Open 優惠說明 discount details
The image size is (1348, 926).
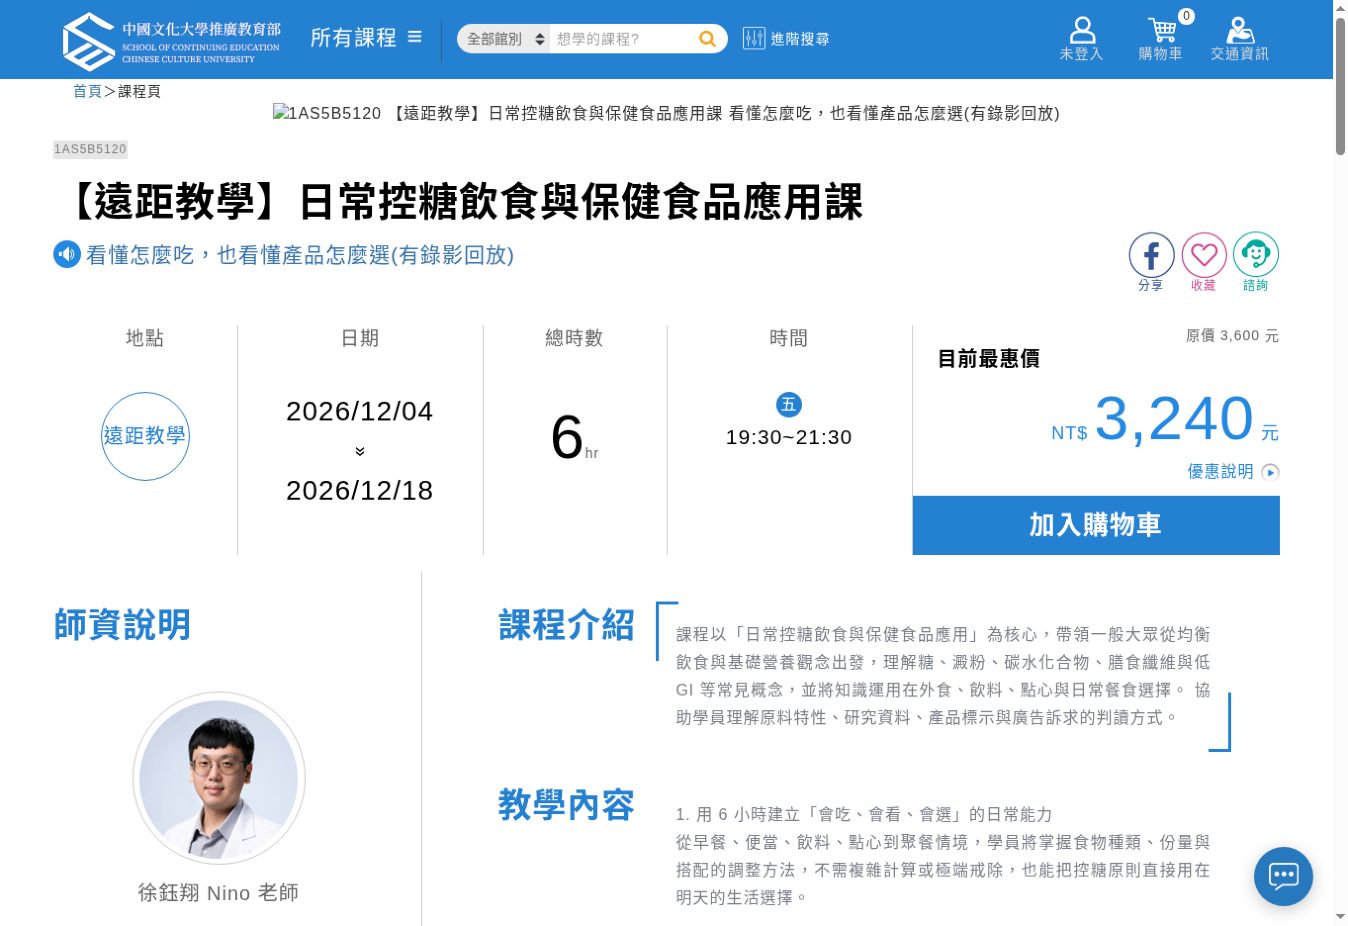coord(1220,471)
